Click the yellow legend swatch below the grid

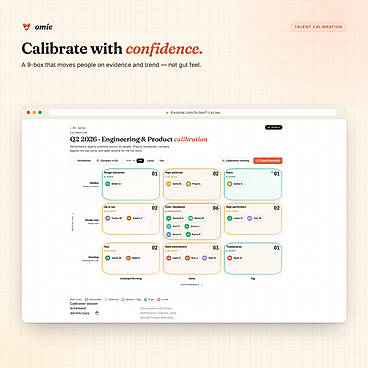click(x=107, y=300)
